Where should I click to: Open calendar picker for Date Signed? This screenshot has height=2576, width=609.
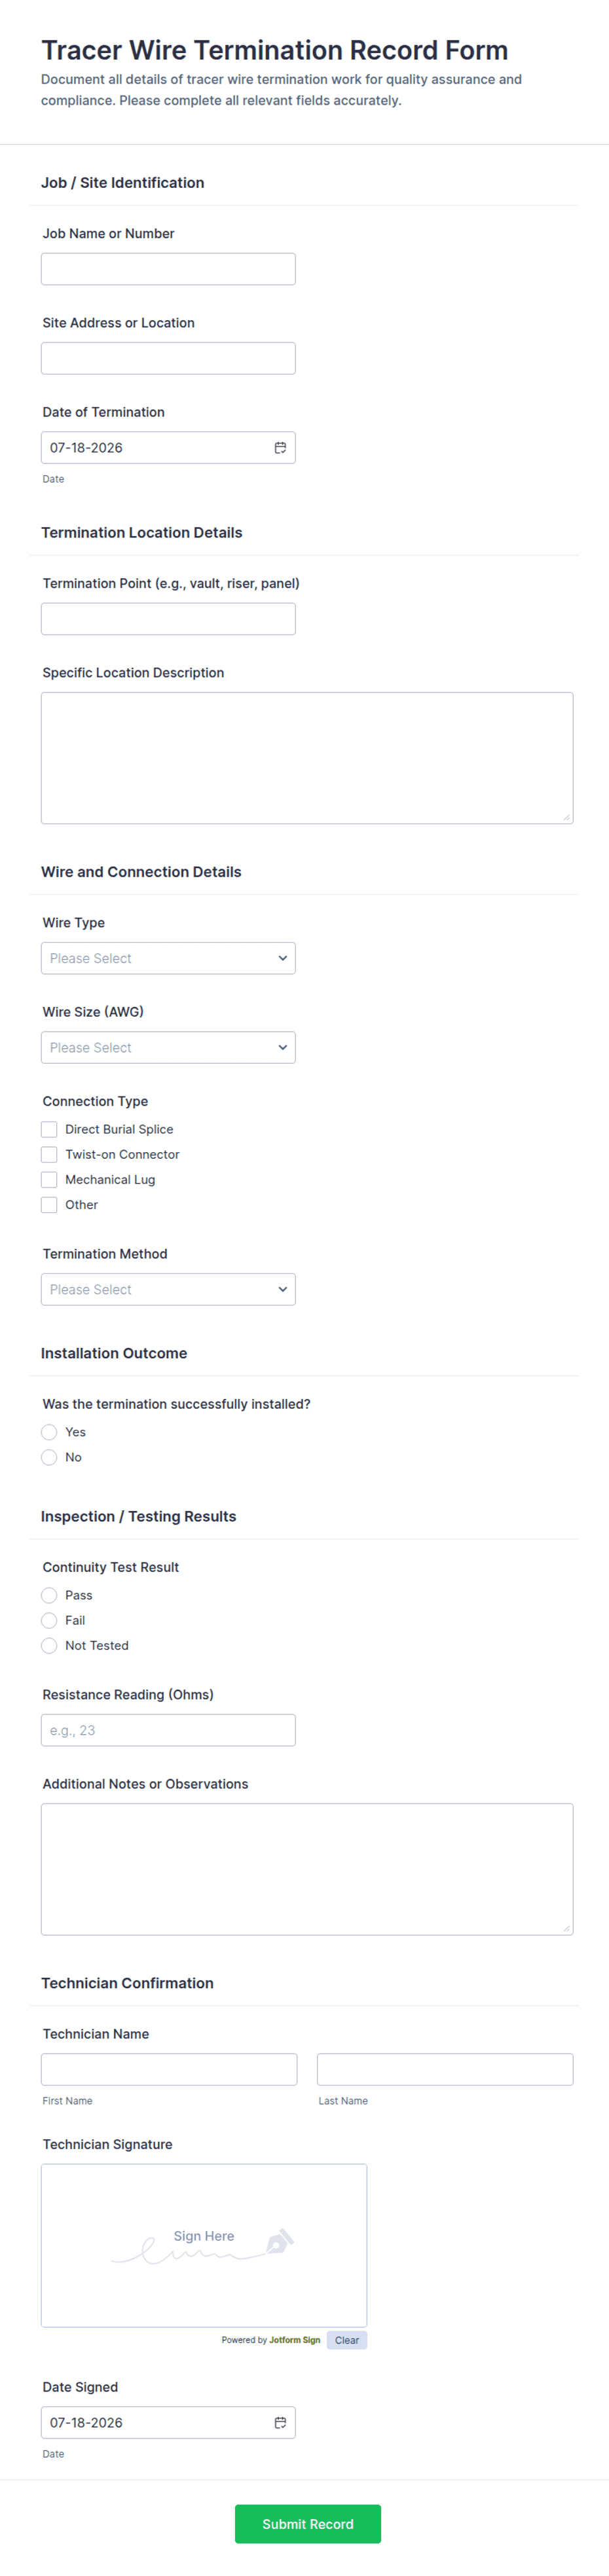click(x=280, y=2422)
